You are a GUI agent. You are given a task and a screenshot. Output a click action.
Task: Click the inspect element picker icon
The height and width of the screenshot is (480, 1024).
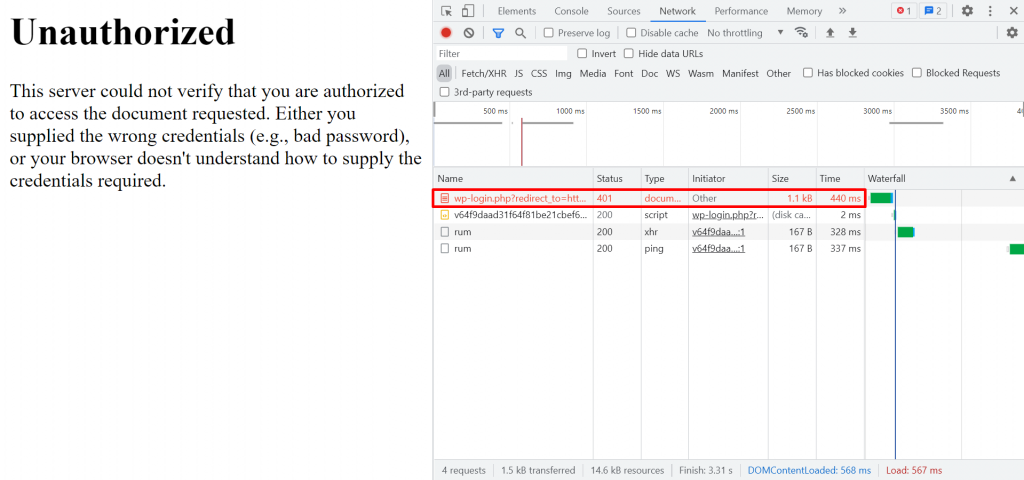pos(446,11)
